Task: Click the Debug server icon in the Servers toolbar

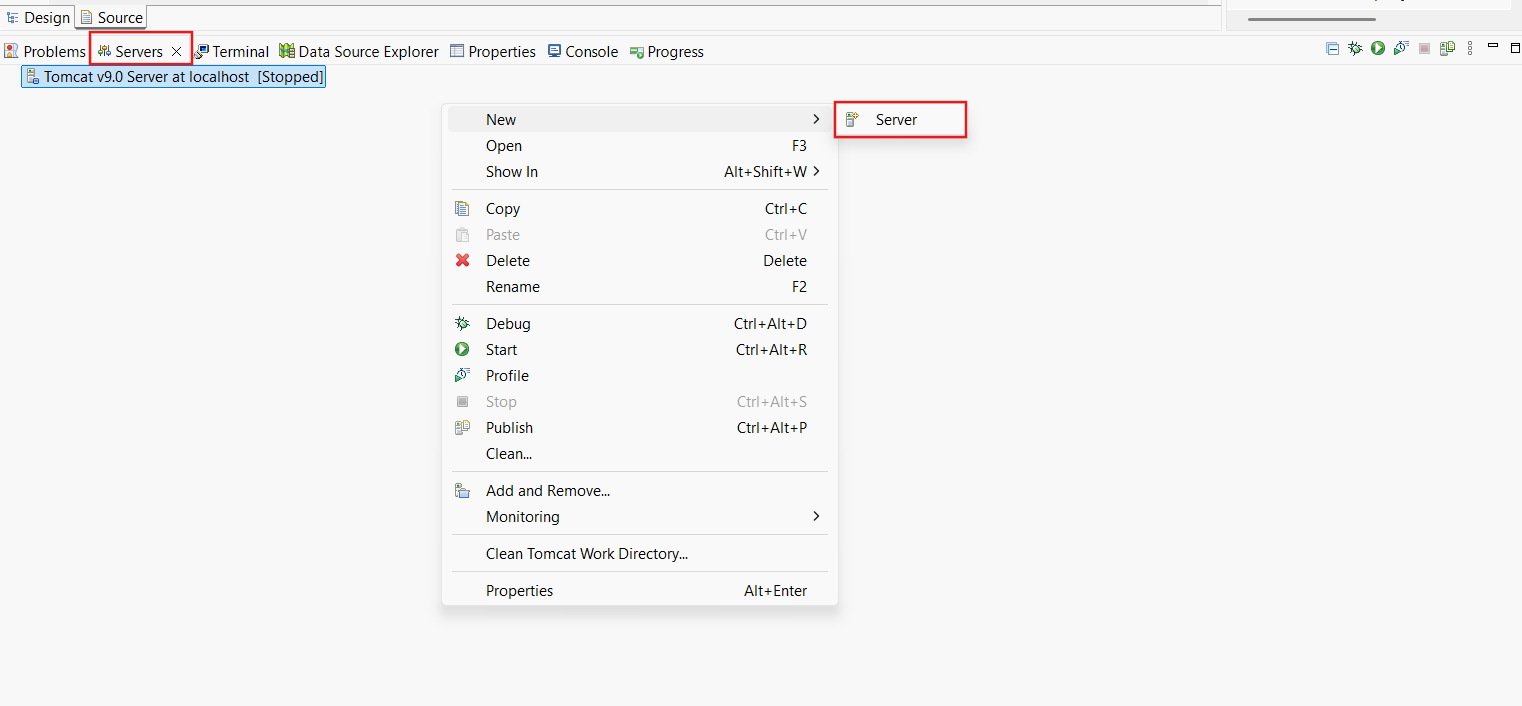Action: point(1355,48)
